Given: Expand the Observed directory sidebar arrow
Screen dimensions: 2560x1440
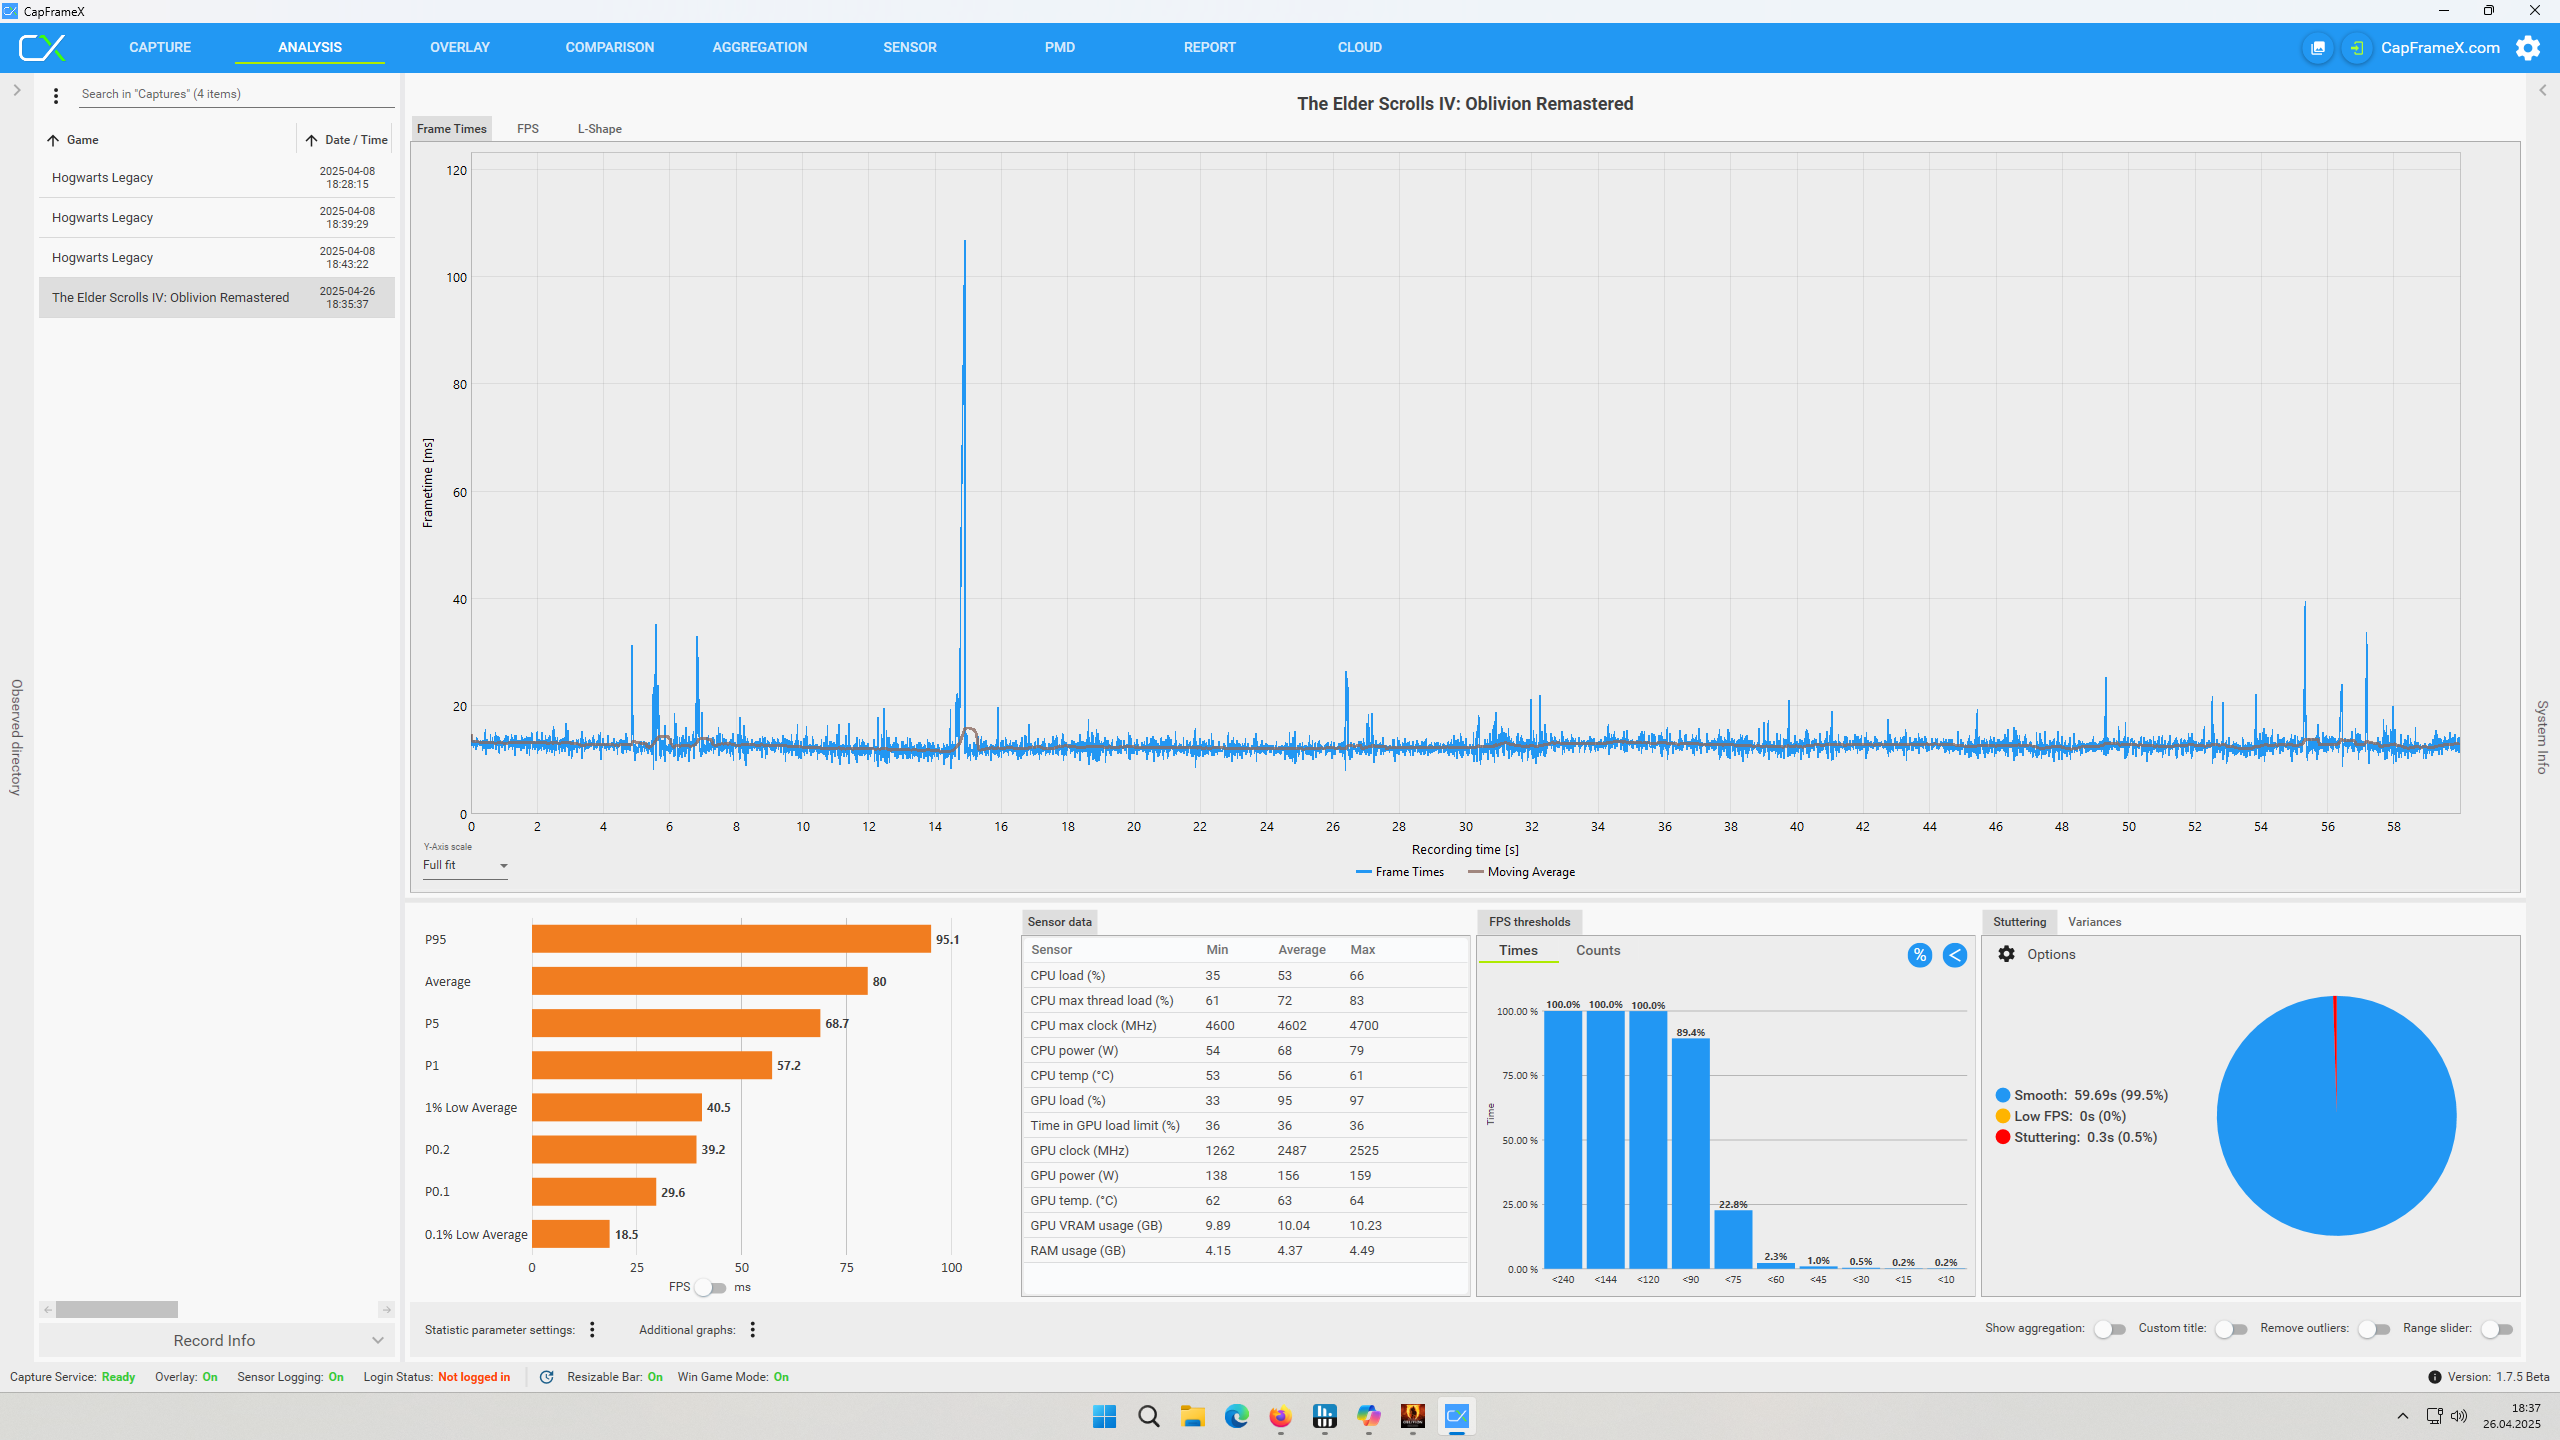Looking at the screenshot, I should tap(17, 90).
